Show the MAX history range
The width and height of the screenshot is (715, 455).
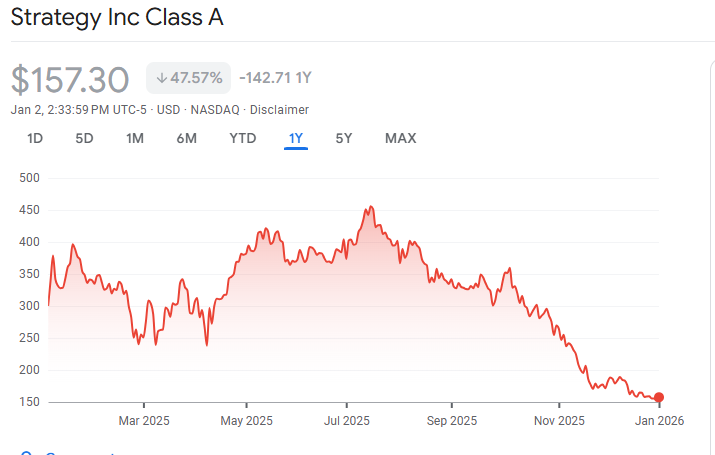[400, 138]
